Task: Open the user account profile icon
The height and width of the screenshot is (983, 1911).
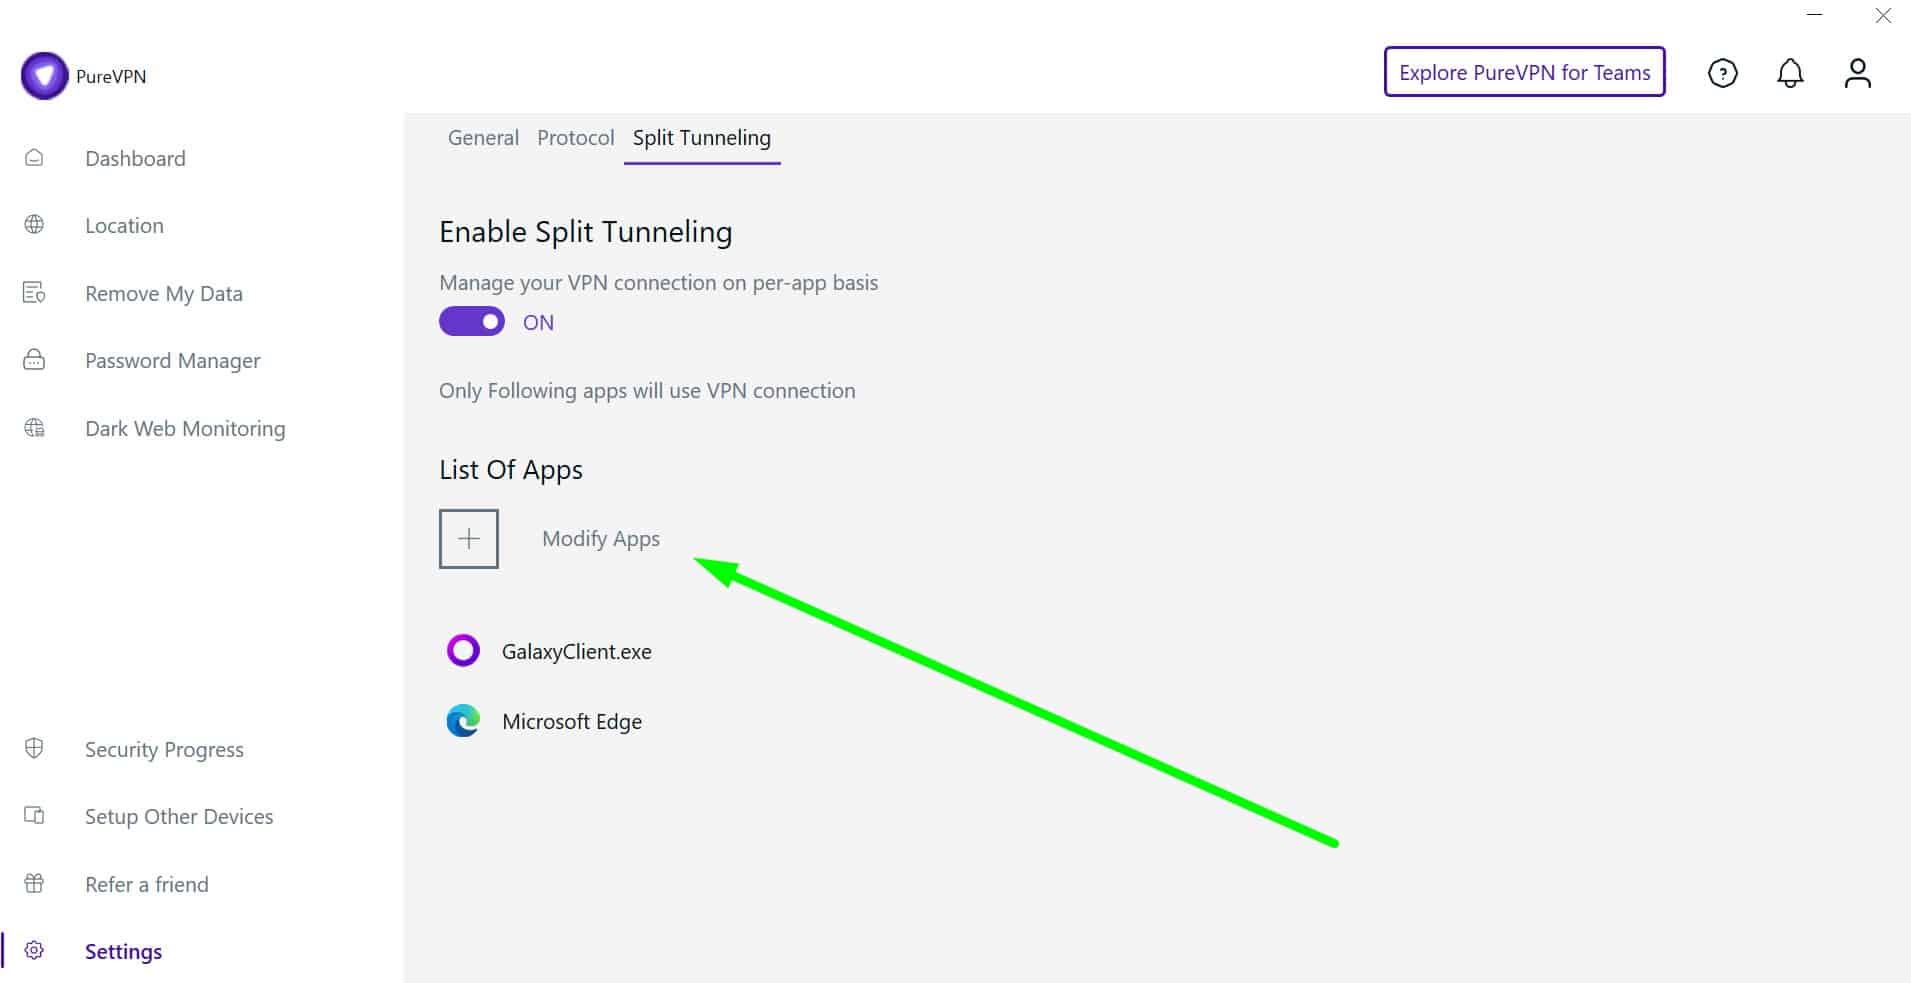Action: coord(1857,73)
